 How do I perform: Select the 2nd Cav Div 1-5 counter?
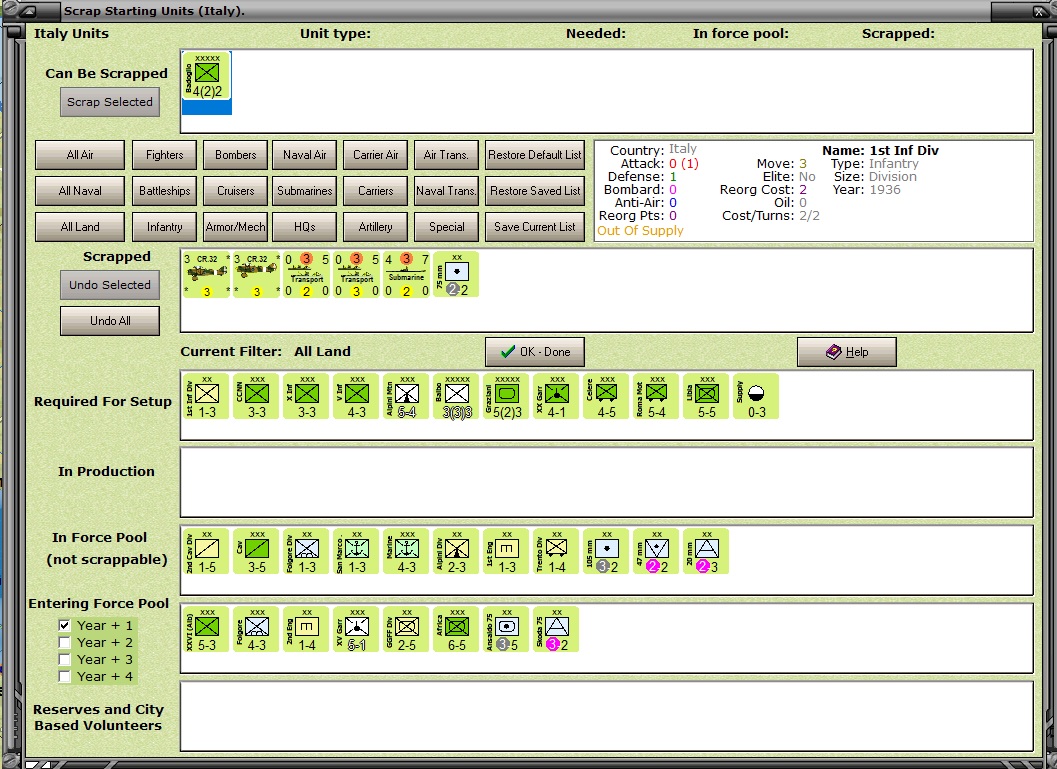click(x=207, y=551)
